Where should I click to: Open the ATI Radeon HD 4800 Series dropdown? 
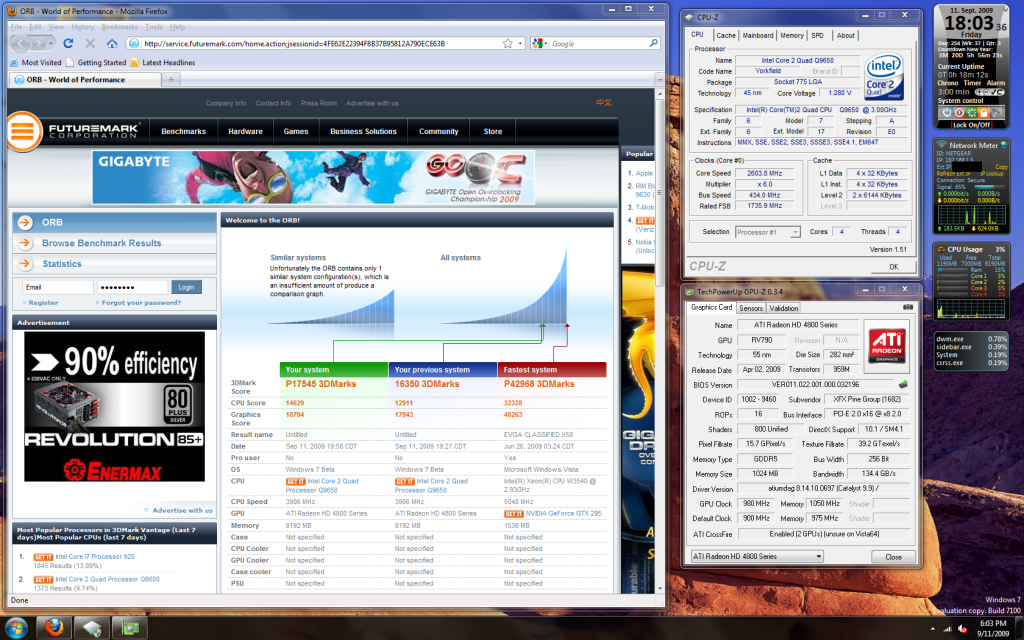coord(757,556)
